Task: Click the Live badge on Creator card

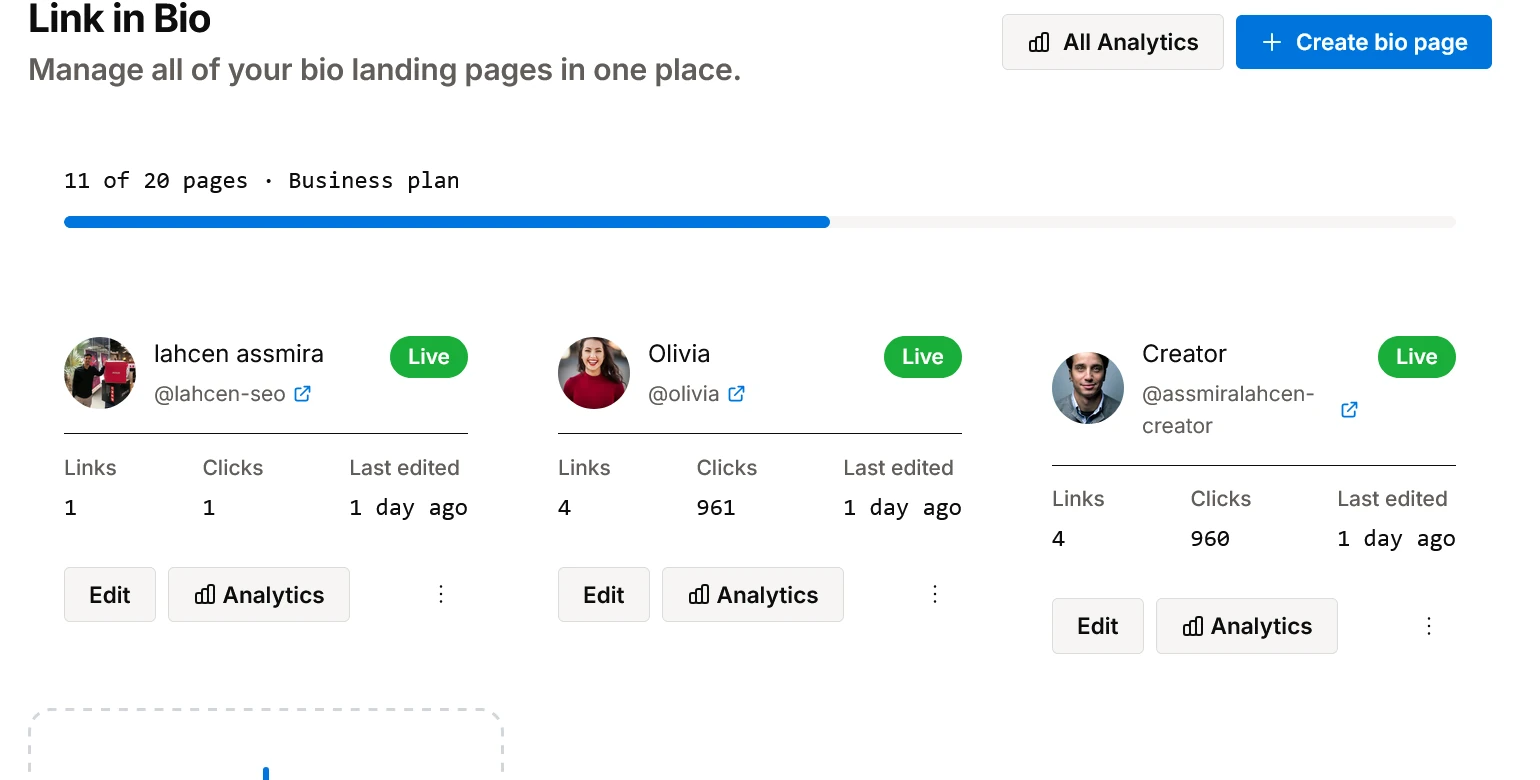Action: (1417, 357)
